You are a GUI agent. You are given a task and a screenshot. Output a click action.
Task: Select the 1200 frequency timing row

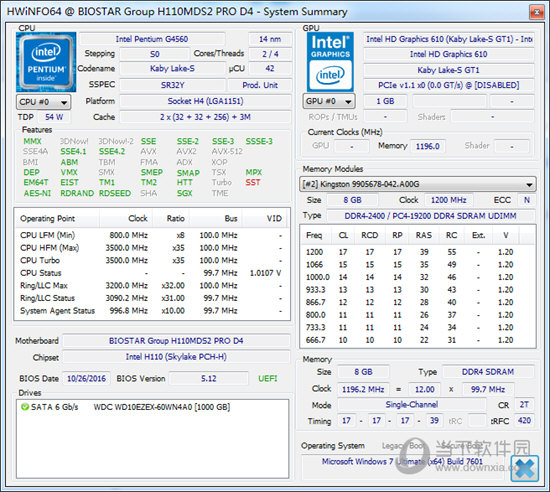coord(417,252)
